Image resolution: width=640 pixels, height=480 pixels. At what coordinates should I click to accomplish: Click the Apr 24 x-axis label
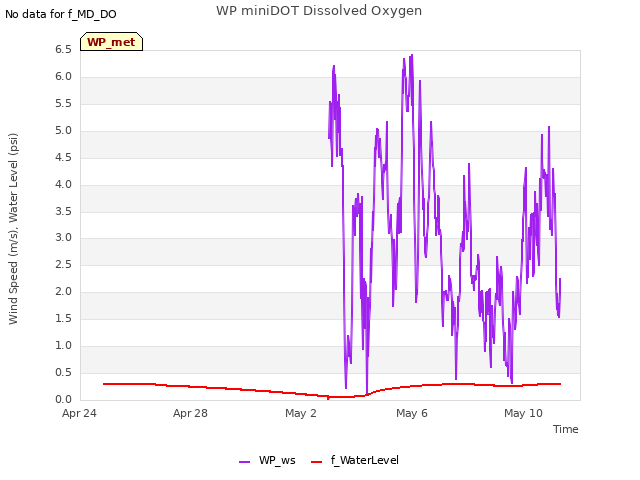pos(79,413)
